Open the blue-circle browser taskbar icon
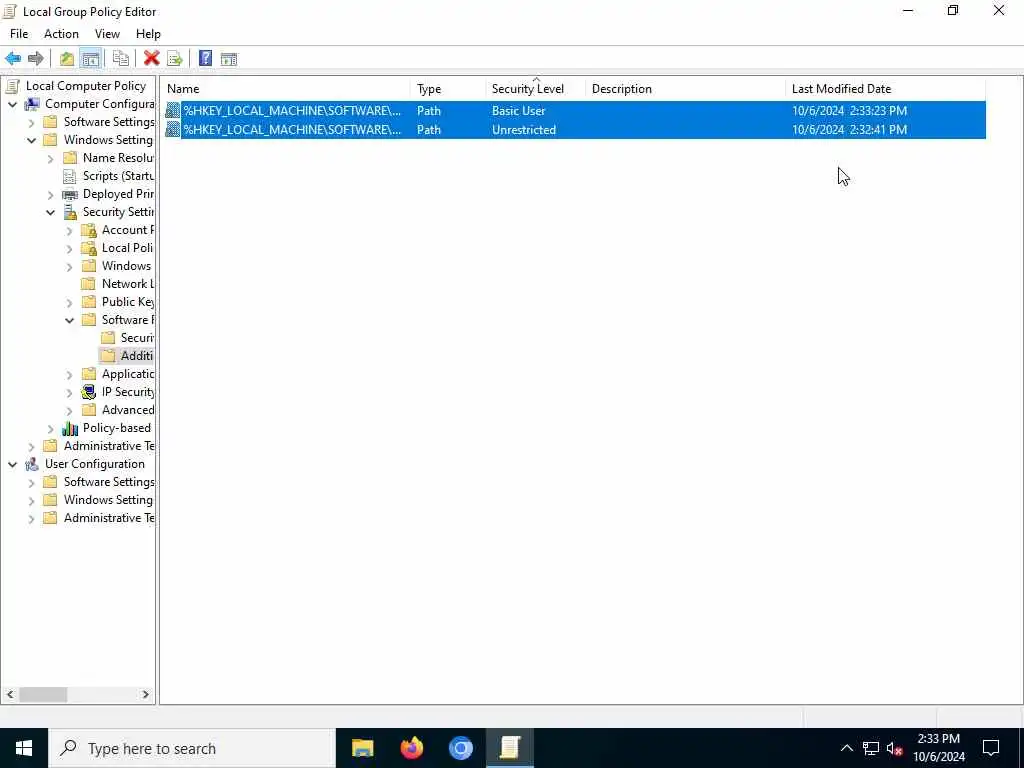The height and width of the screenshot is (768, 1024). point(461,748)
